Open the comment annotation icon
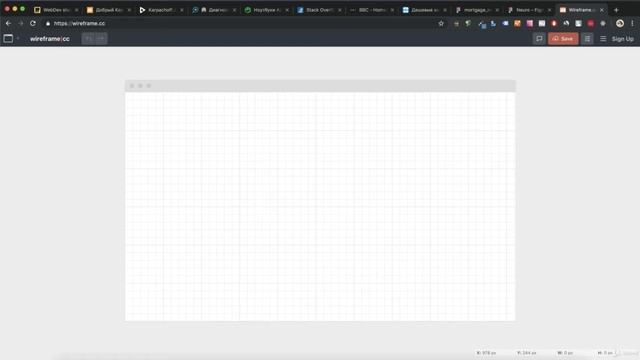640x360 pixels. (x=539, y=39)
